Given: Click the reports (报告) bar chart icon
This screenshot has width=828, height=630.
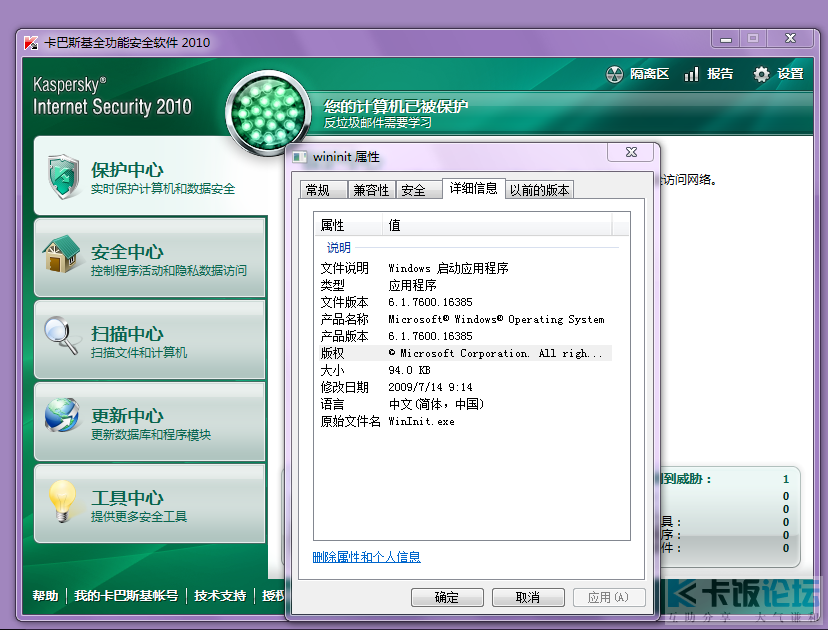Looking at the screenshot, I should 691,74.
